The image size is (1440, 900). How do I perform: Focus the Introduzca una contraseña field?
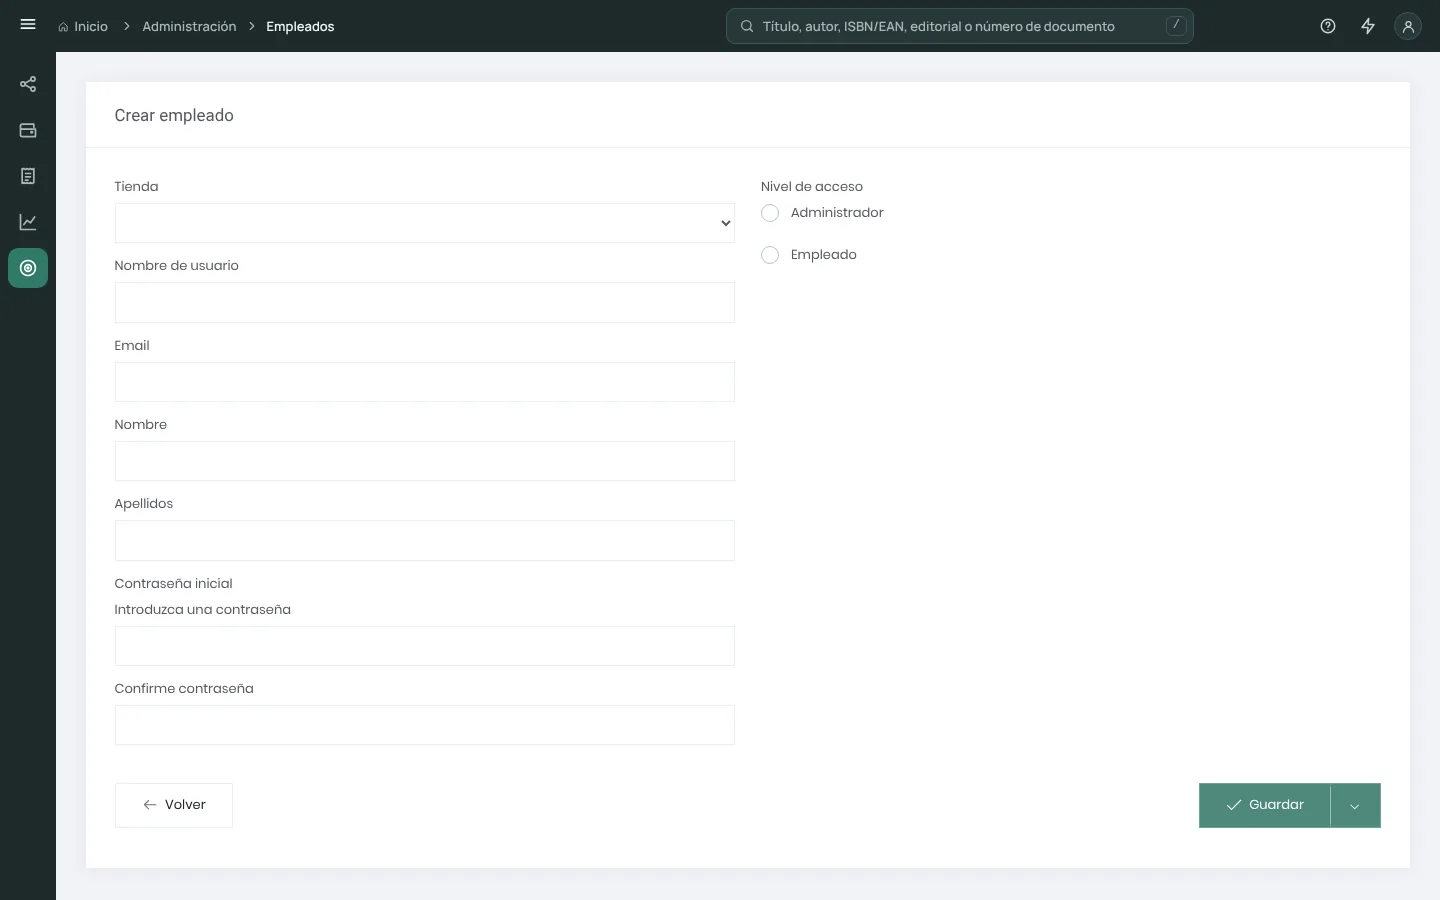pyautogui.click(x=425, y=646)
